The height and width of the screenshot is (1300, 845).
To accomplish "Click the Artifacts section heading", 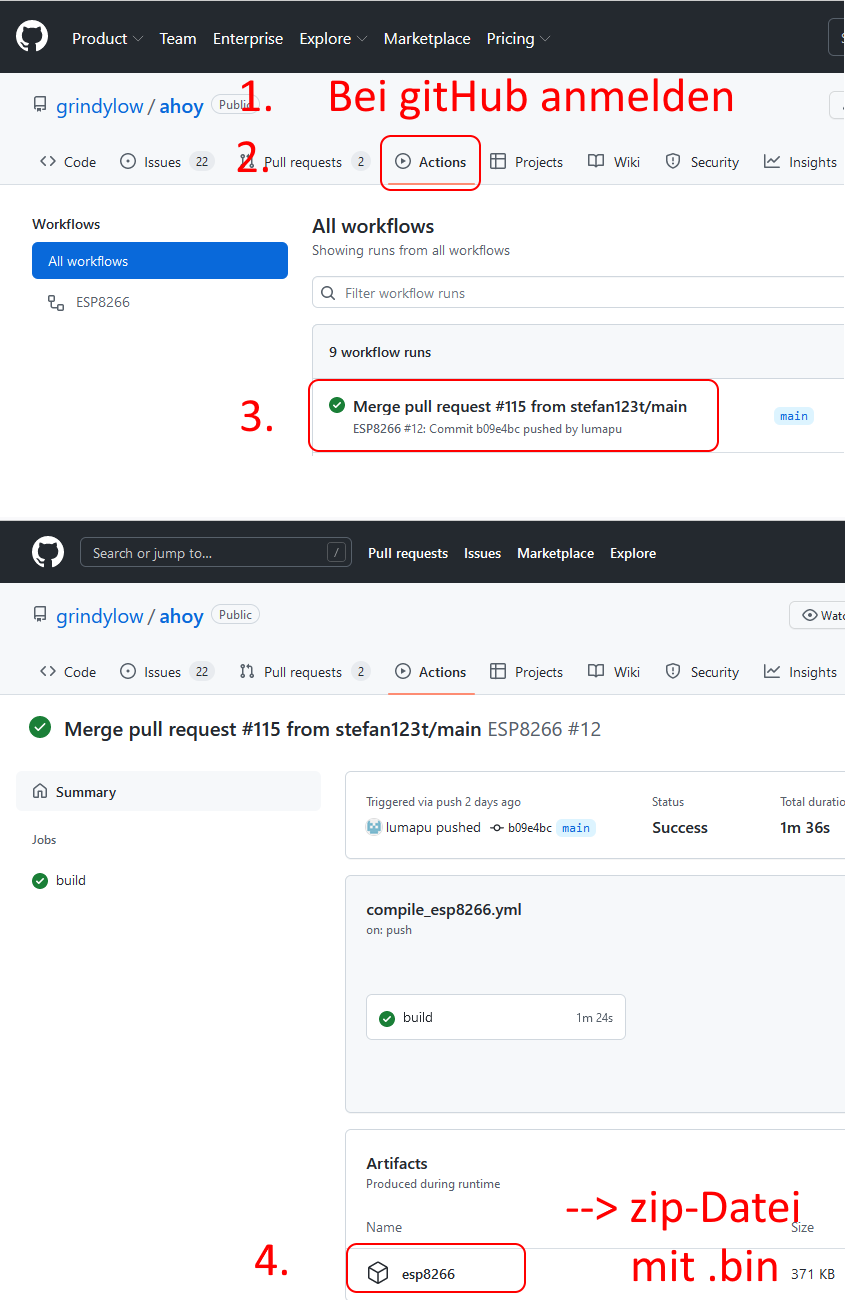I will click(x=397, y=1163).
